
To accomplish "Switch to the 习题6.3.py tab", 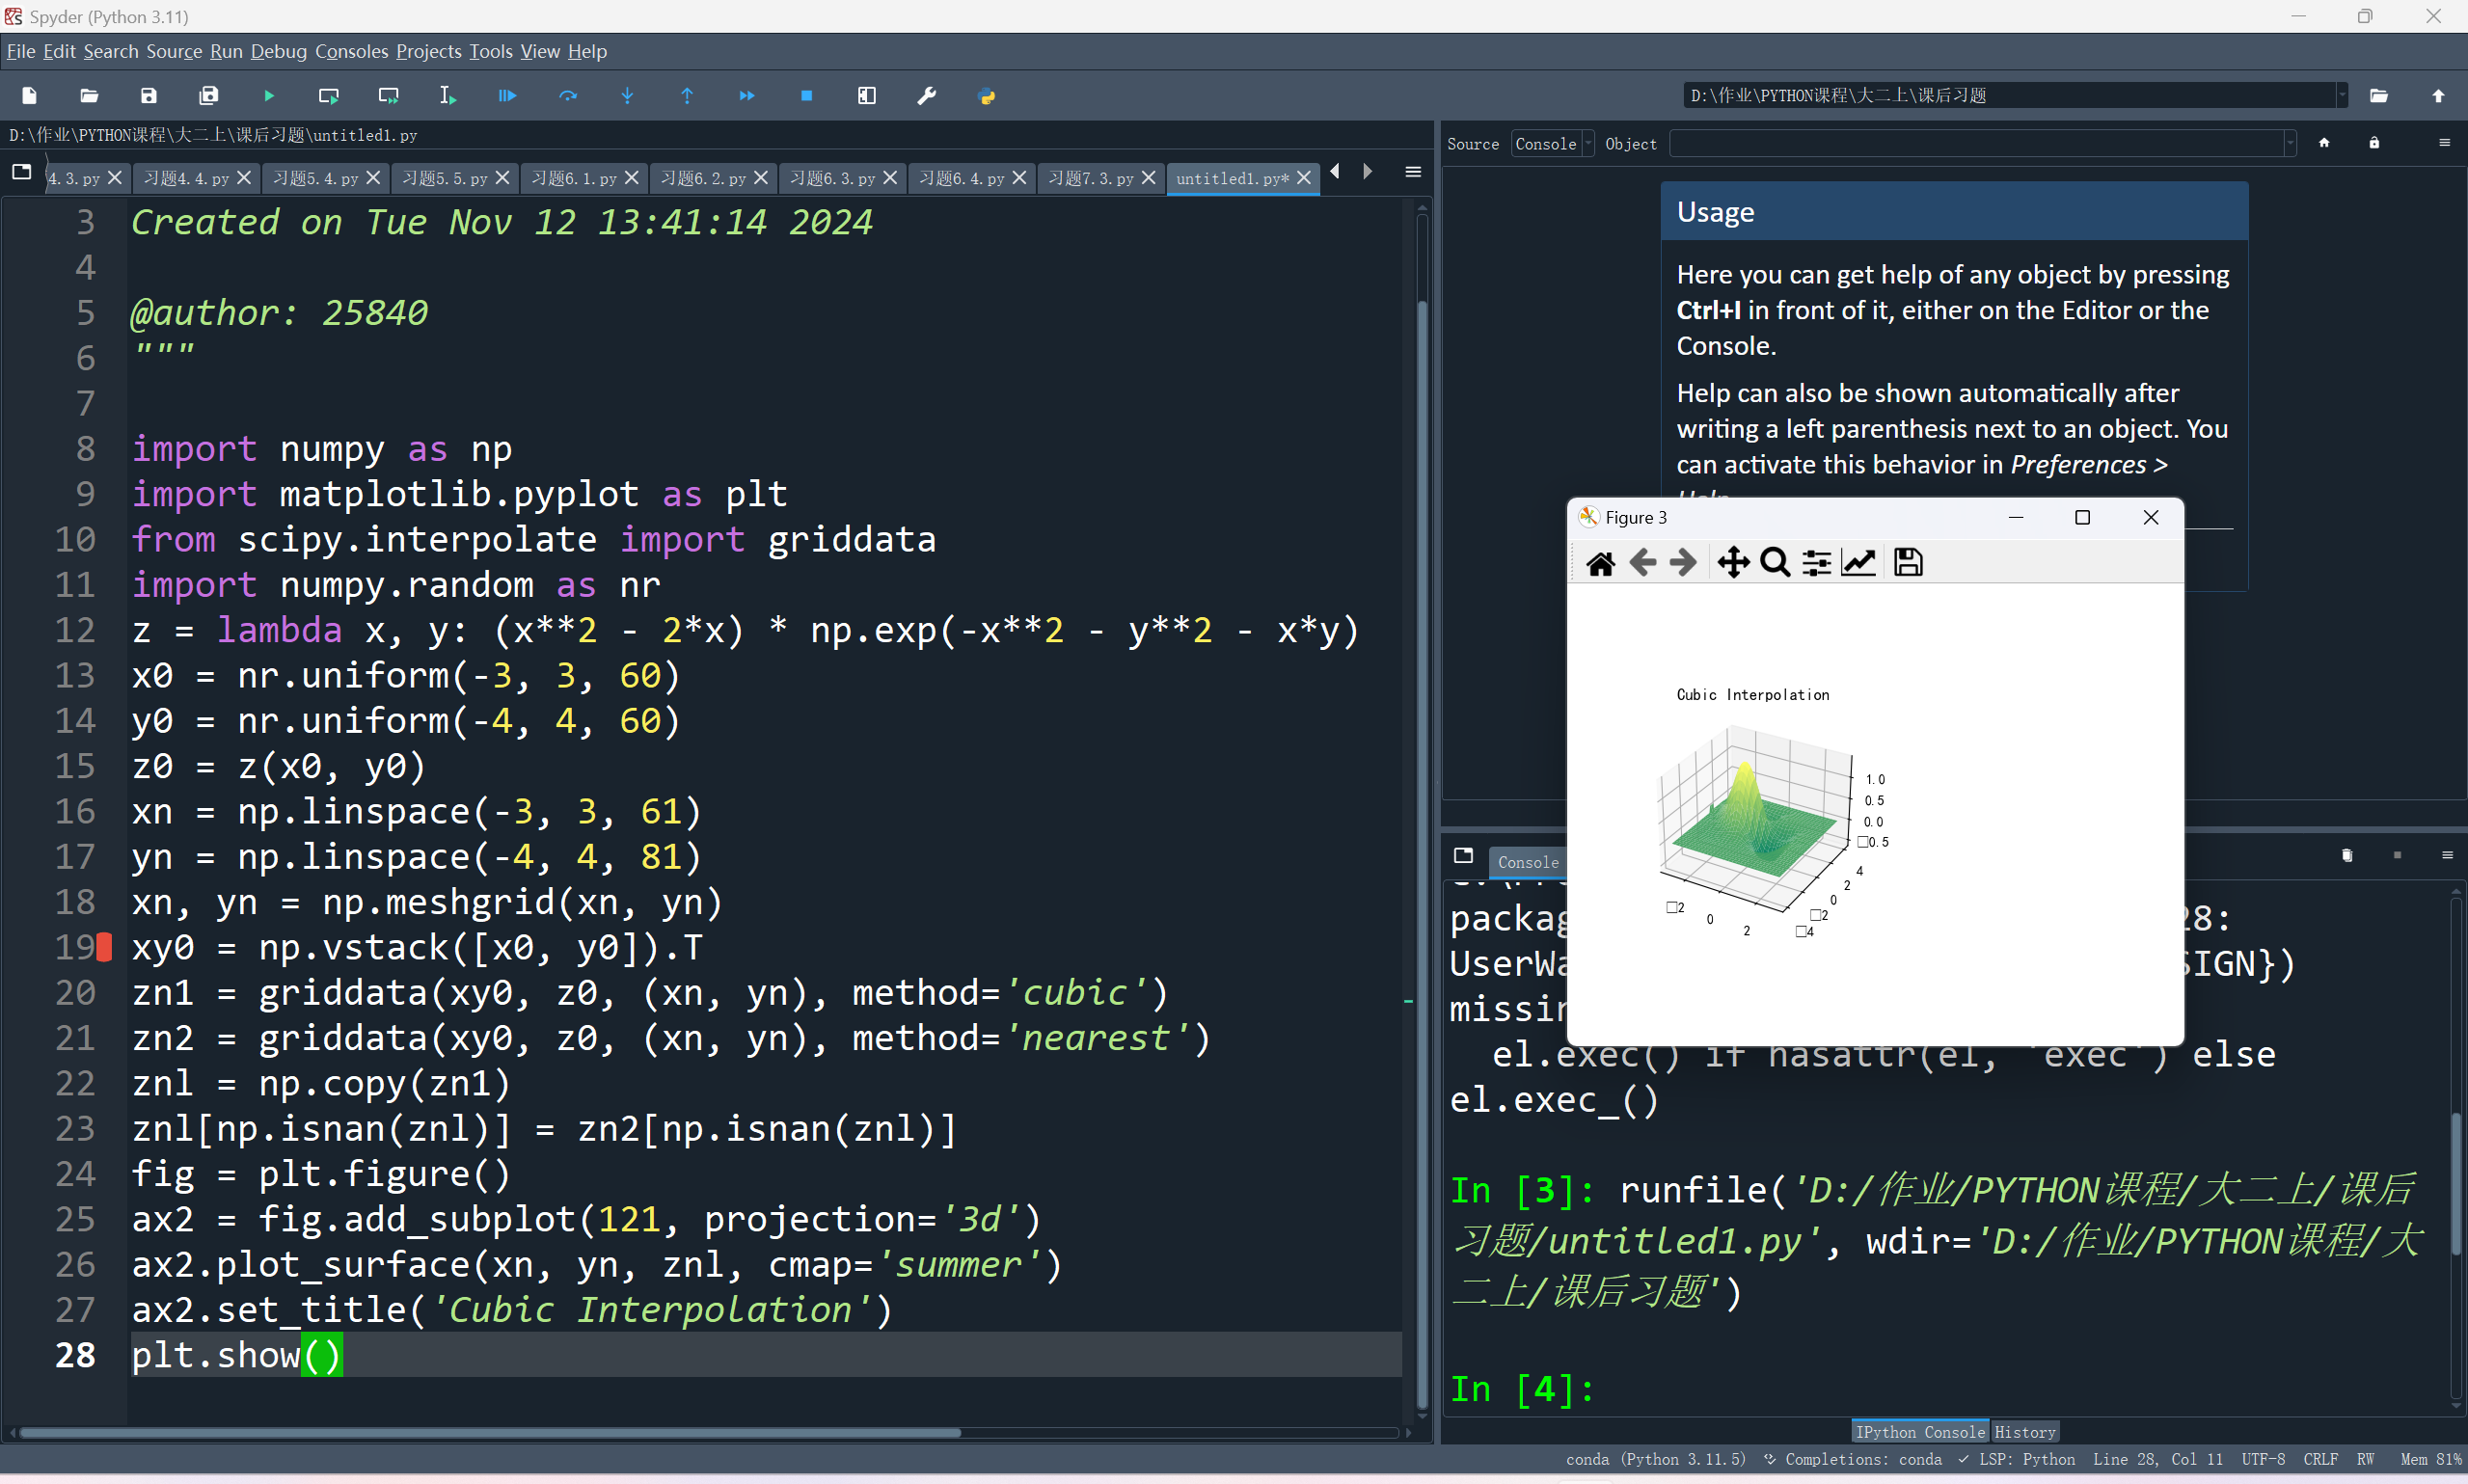I will (x=832, y=178).
